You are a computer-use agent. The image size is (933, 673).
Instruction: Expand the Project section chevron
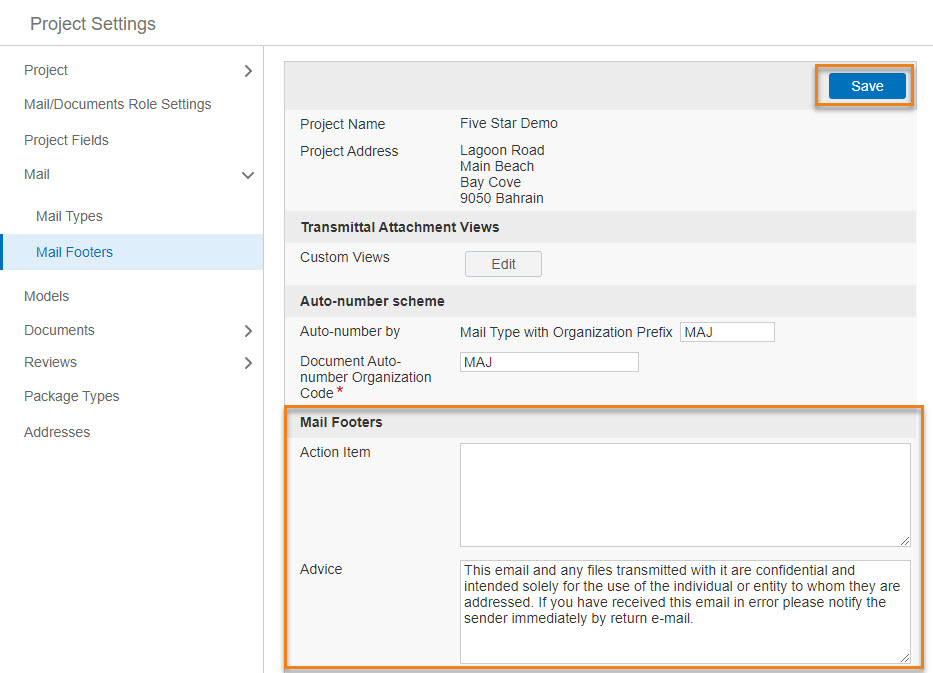pos(248,71)
